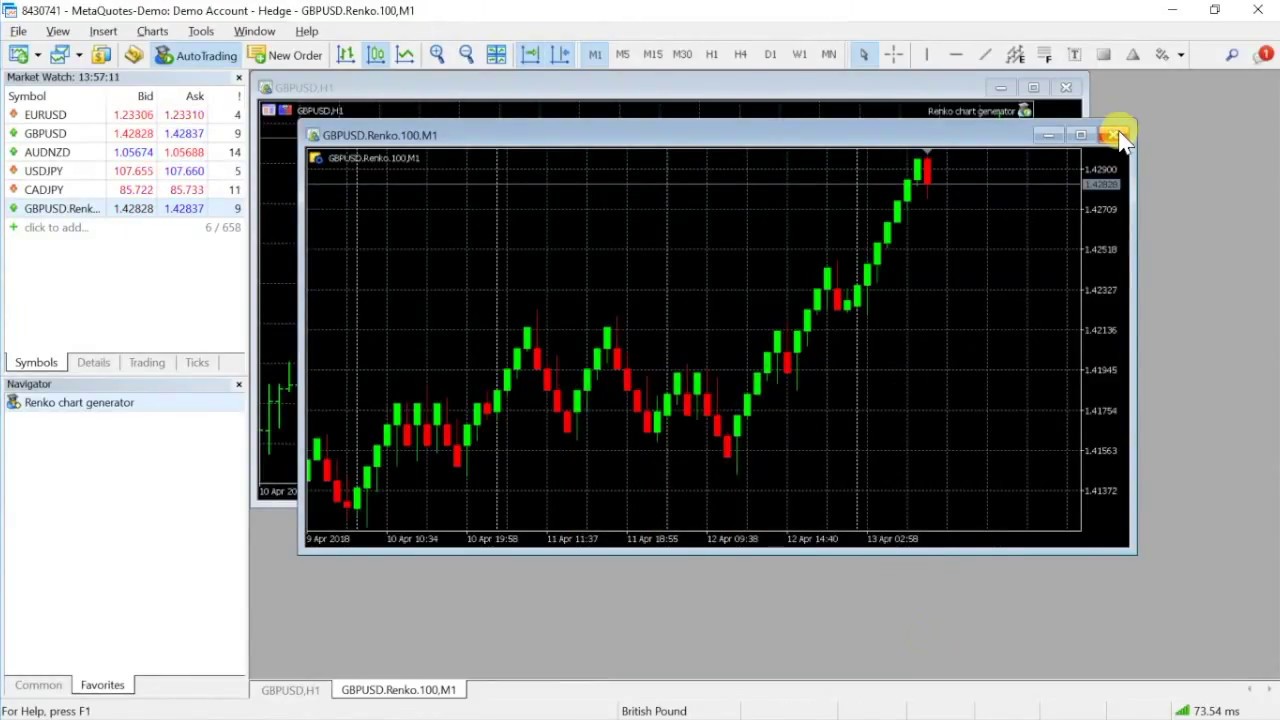Screen dimensions: 1280x720
Task: Select the D1 timeframe
Action: coord(770,55)
